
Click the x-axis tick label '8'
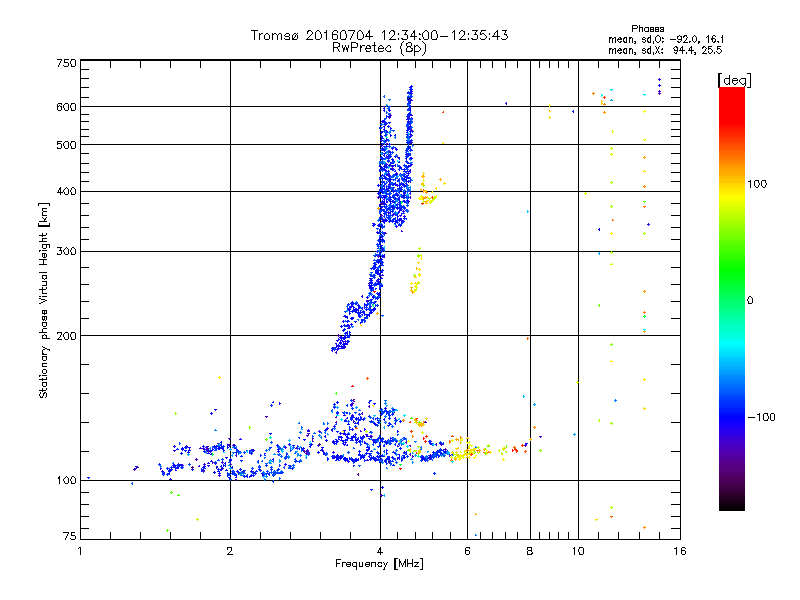click(530, 551)
